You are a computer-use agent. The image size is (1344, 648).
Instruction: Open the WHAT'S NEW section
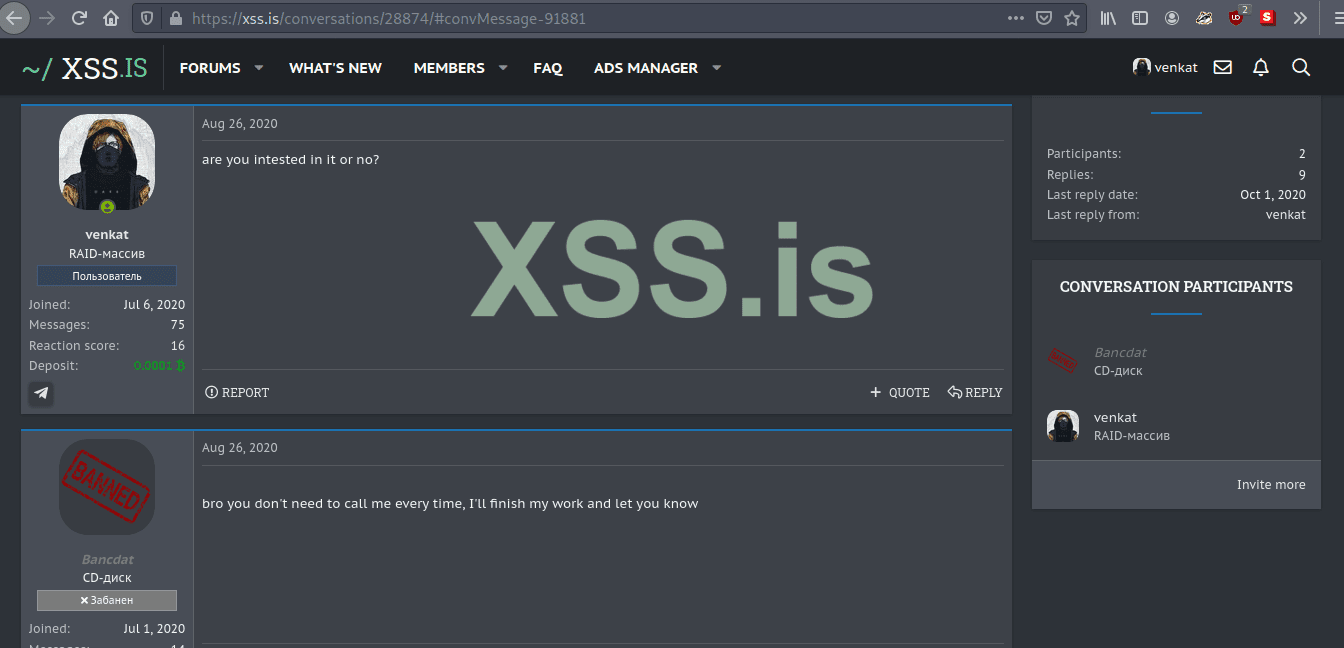click(335, 67)
